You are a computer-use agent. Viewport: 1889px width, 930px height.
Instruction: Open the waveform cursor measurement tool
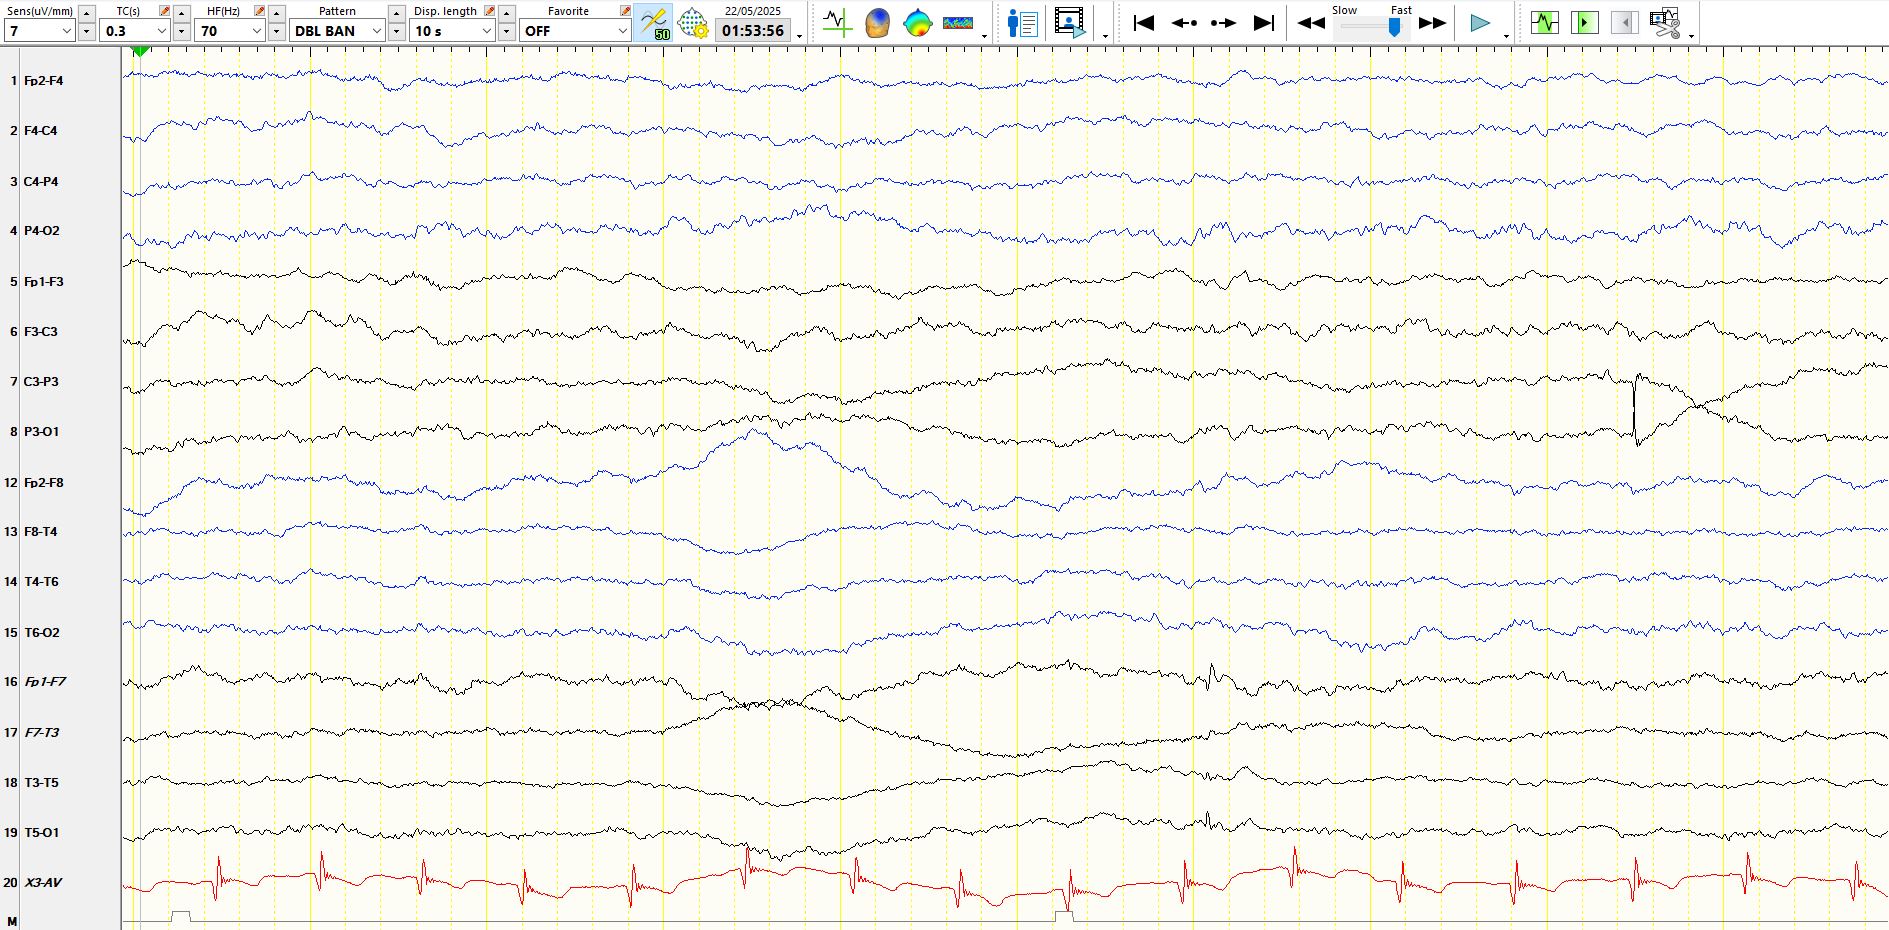pos(837,23)
